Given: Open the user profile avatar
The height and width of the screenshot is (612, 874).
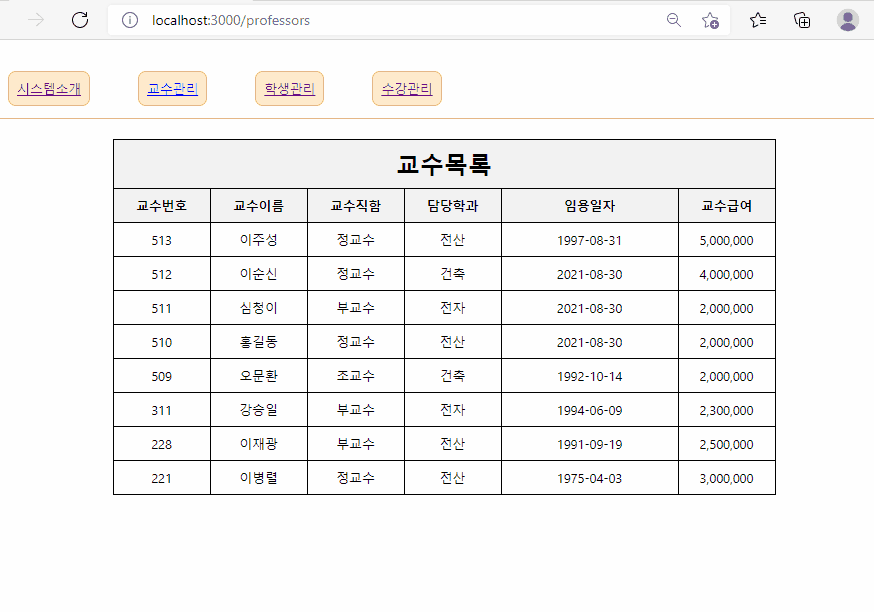Looking at the screenshot, I should click(x=848, y=20).
